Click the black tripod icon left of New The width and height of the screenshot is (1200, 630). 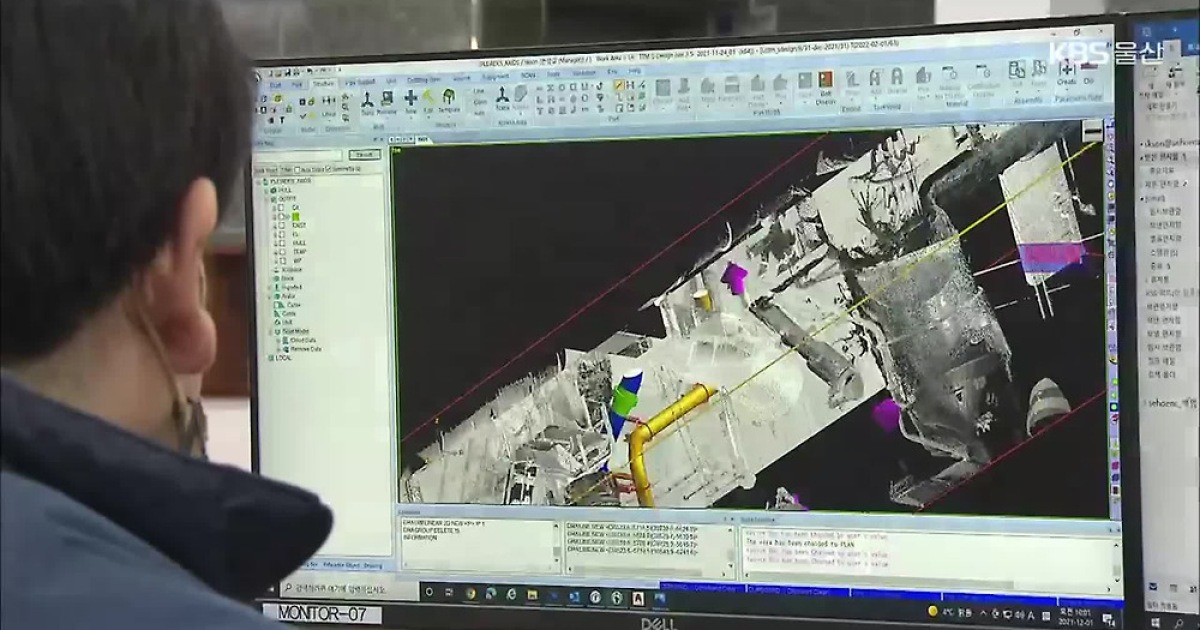(367, 98)
